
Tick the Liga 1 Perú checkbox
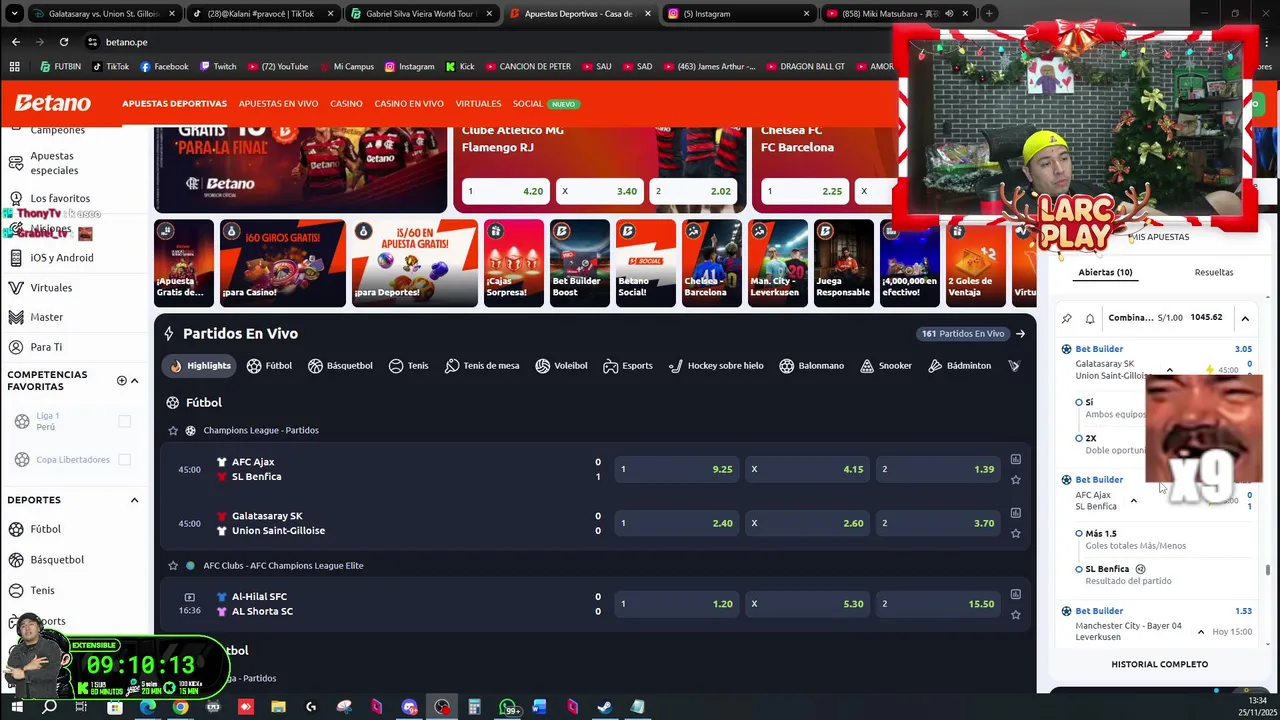pyautogui.click(x=124, y=422)
